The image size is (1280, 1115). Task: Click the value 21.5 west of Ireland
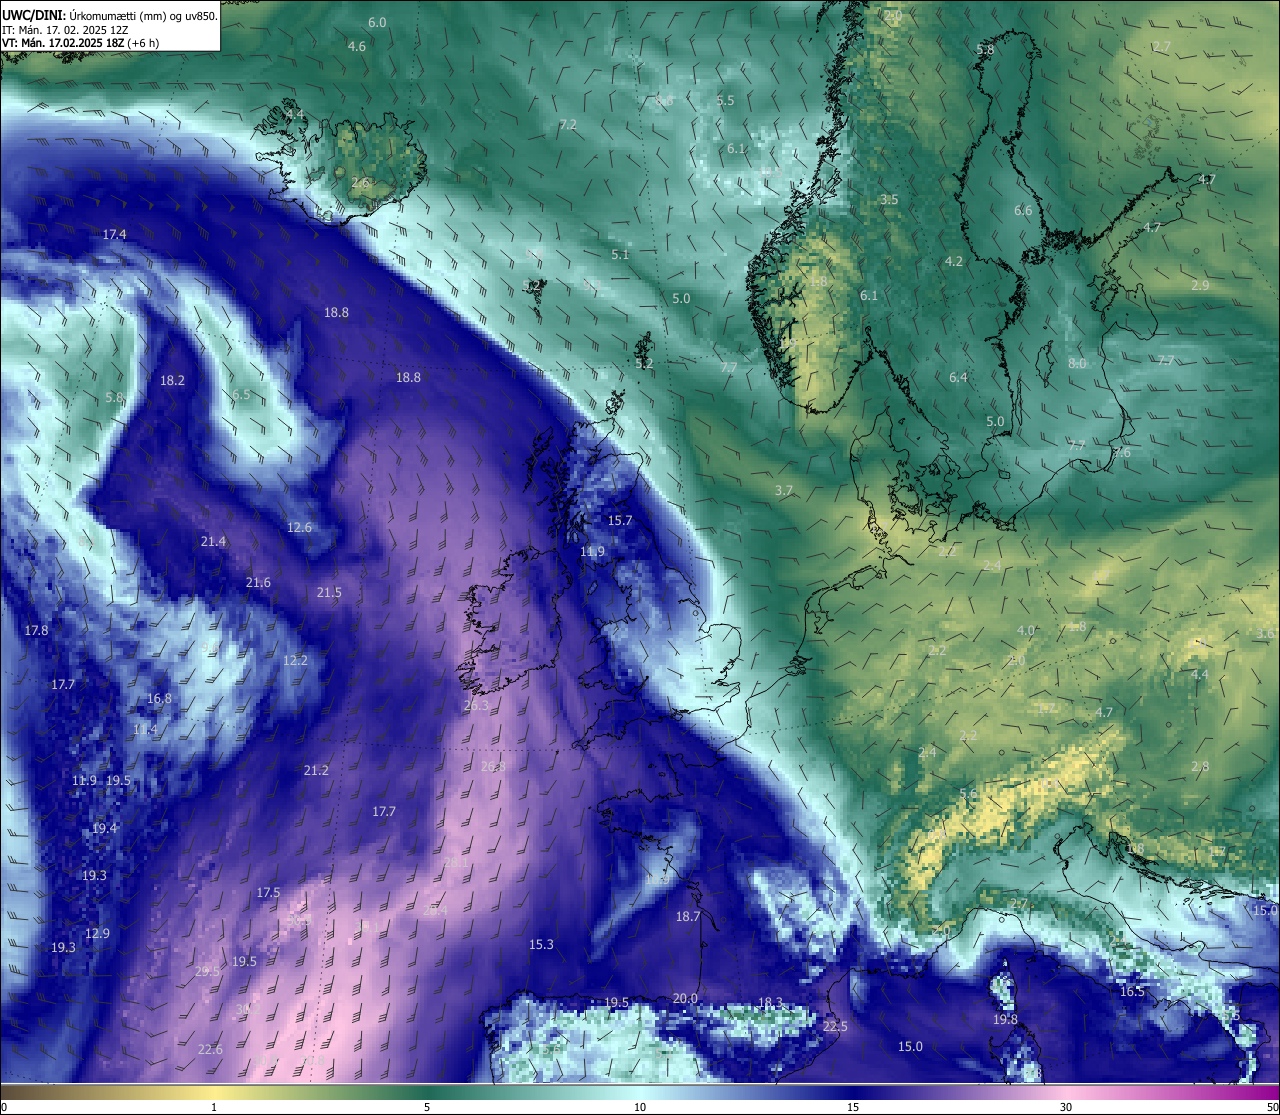[329, 593]
